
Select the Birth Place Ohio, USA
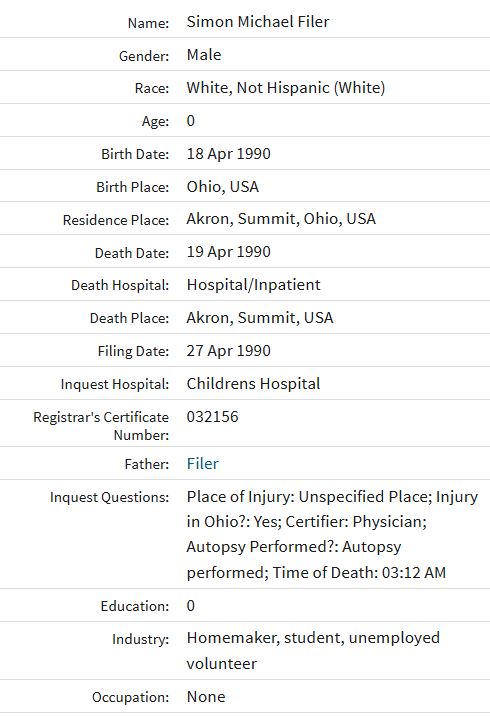(223, 187)
